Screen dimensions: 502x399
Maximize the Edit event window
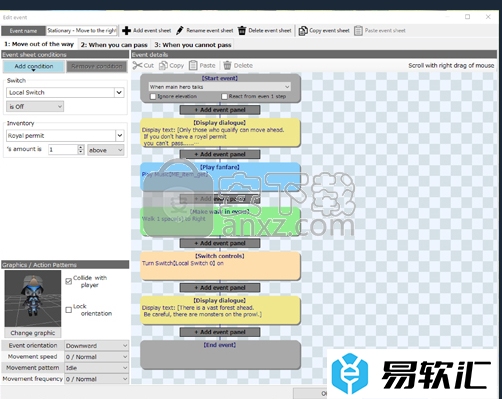[468, 17]
